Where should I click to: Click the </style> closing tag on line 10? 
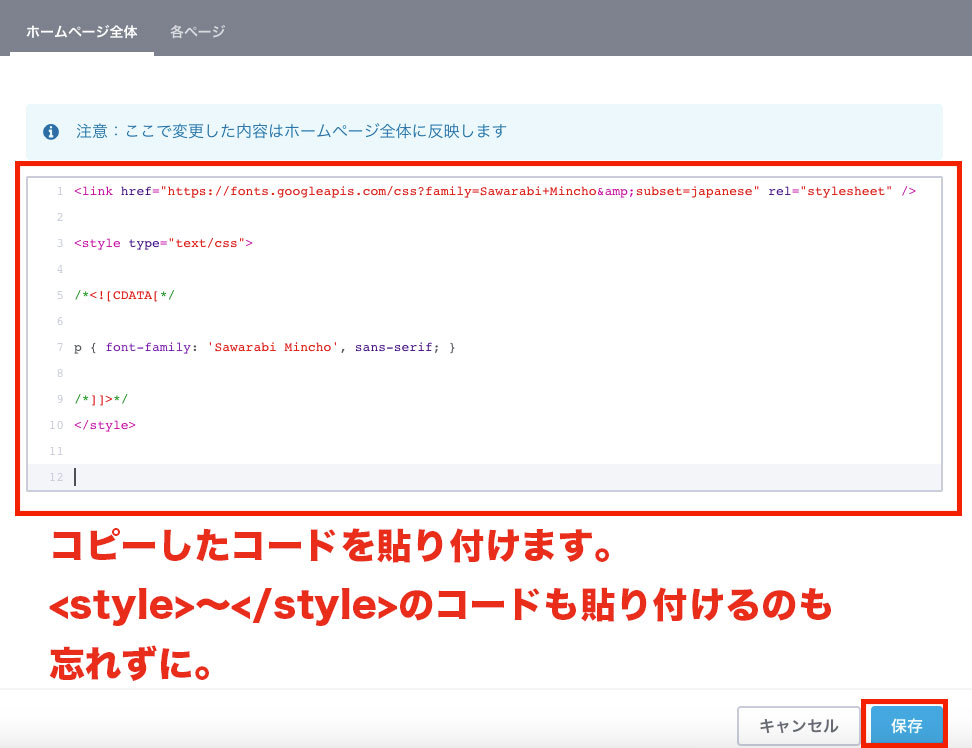[105, 424]
